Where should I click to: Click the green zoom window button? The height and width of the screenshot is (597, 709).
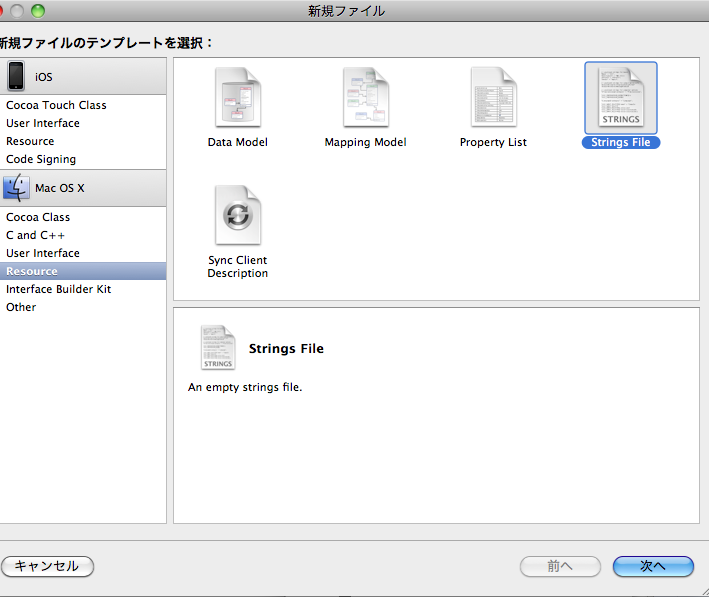pos(38,10)
